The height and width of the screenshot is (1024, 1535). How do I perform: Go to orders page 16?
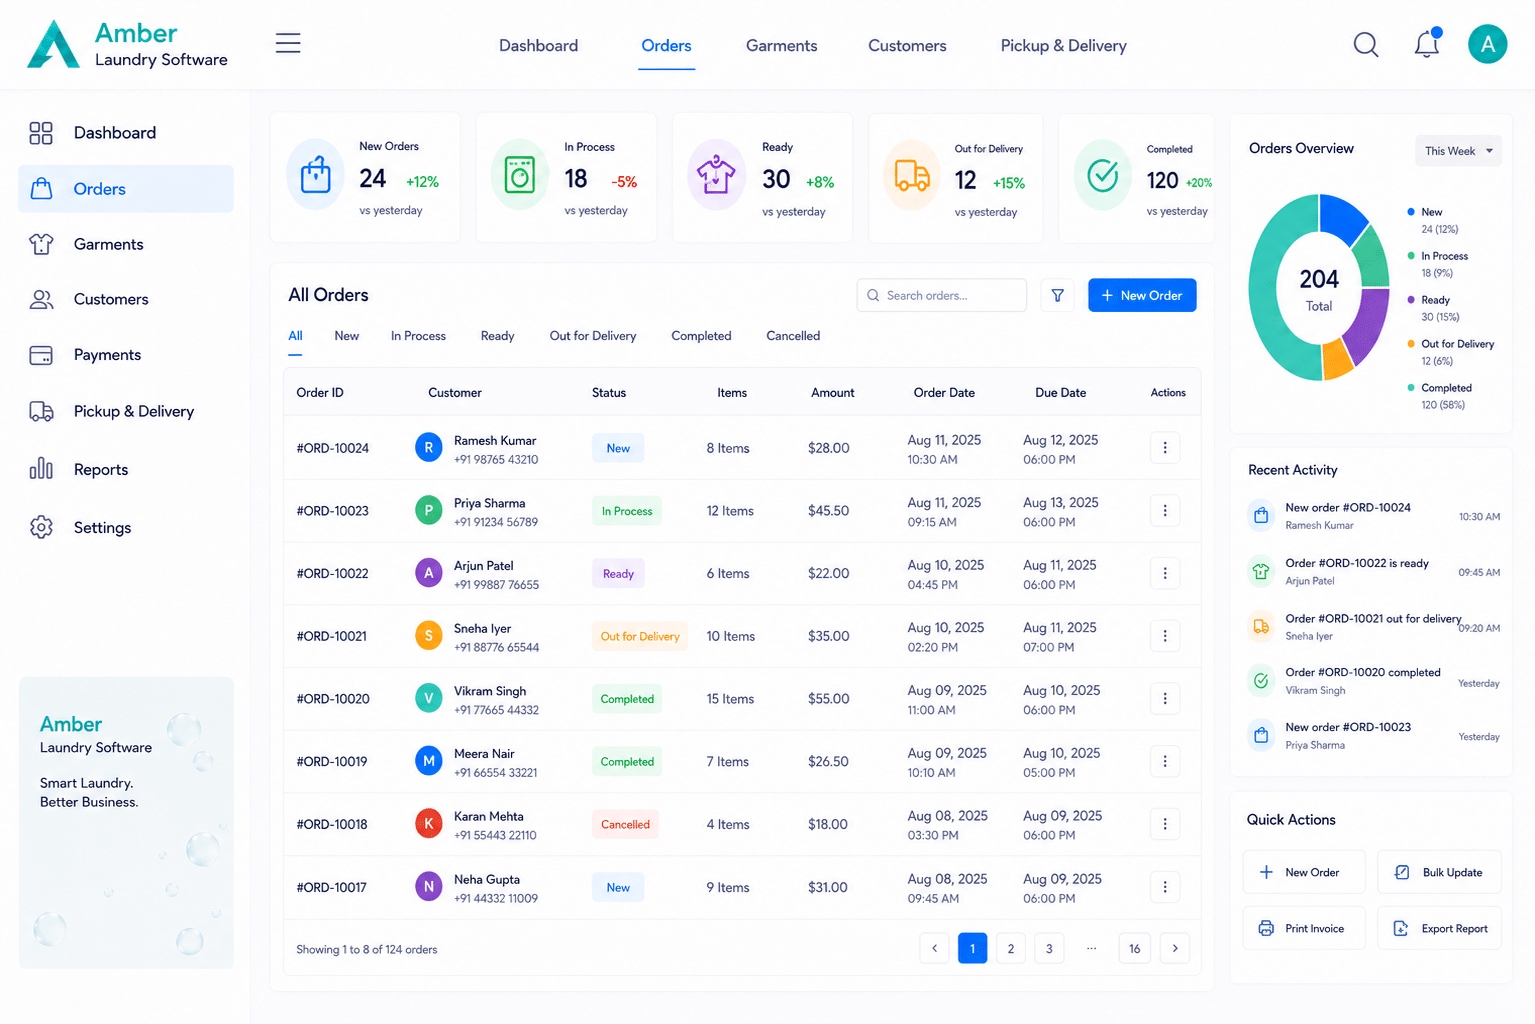[1134, 948]
